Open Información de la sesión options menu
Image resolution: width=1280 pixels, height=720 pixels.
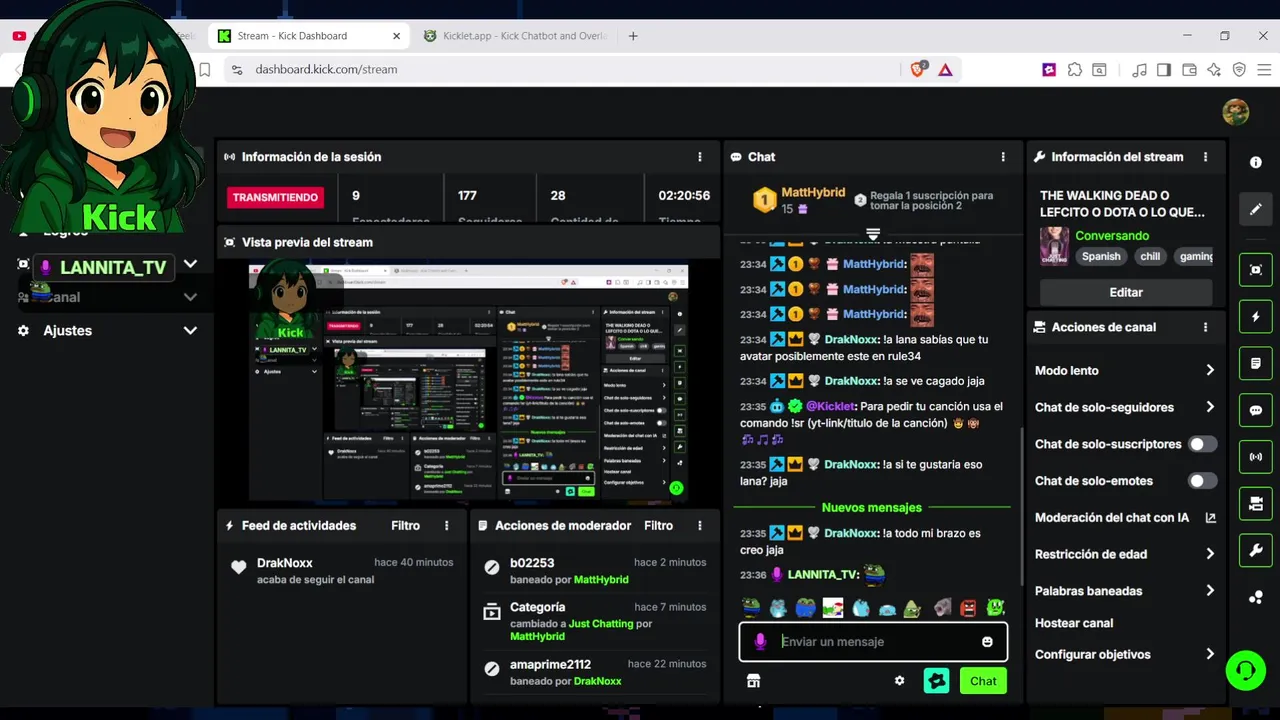coord(700,157)
